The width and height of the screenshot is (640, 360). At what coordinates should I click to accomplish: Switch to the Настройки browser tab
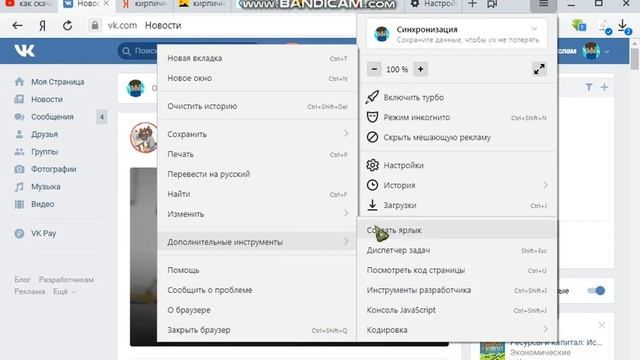[433, 4]
